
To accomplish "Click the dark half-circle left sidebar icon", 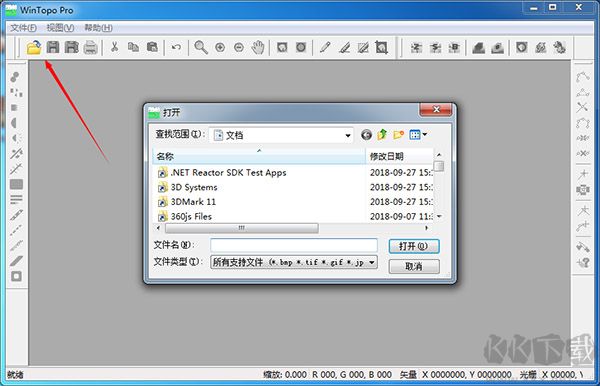I will point(15,123).
